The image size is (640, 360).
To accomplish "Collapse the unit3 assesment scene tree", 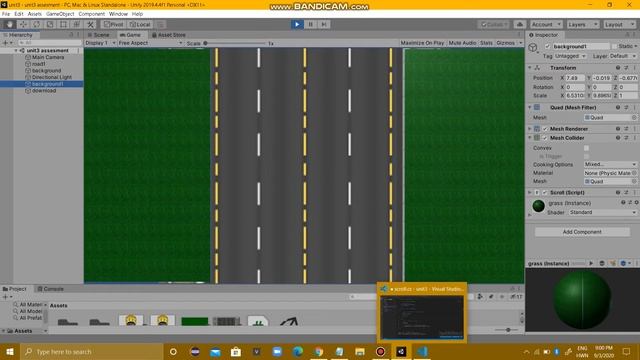I will 16,51.
